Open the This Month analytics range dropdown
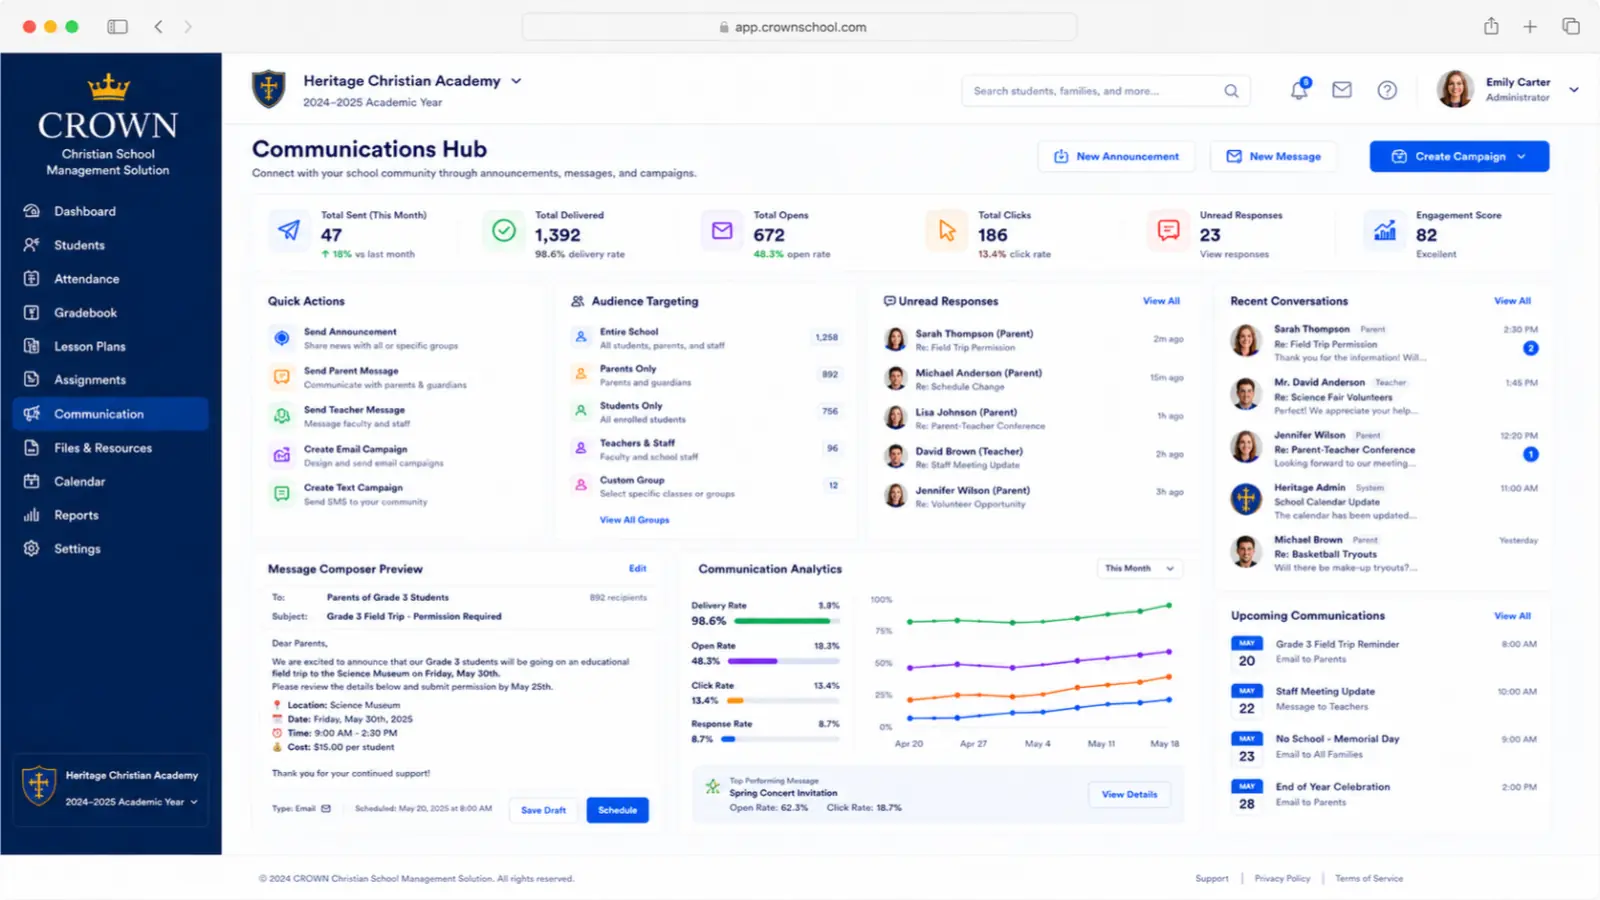1600x900 pixels. [1139, 568]
